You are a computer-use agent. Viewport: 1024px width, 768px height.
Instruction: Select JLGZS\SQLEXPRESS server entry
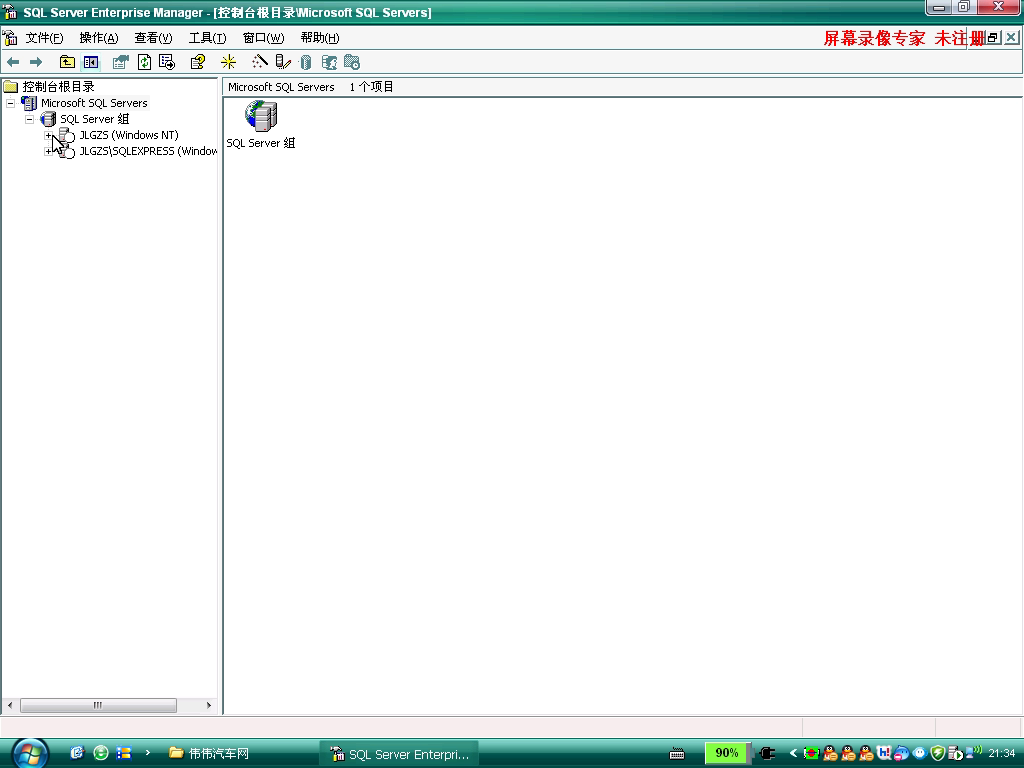[148, 151]
